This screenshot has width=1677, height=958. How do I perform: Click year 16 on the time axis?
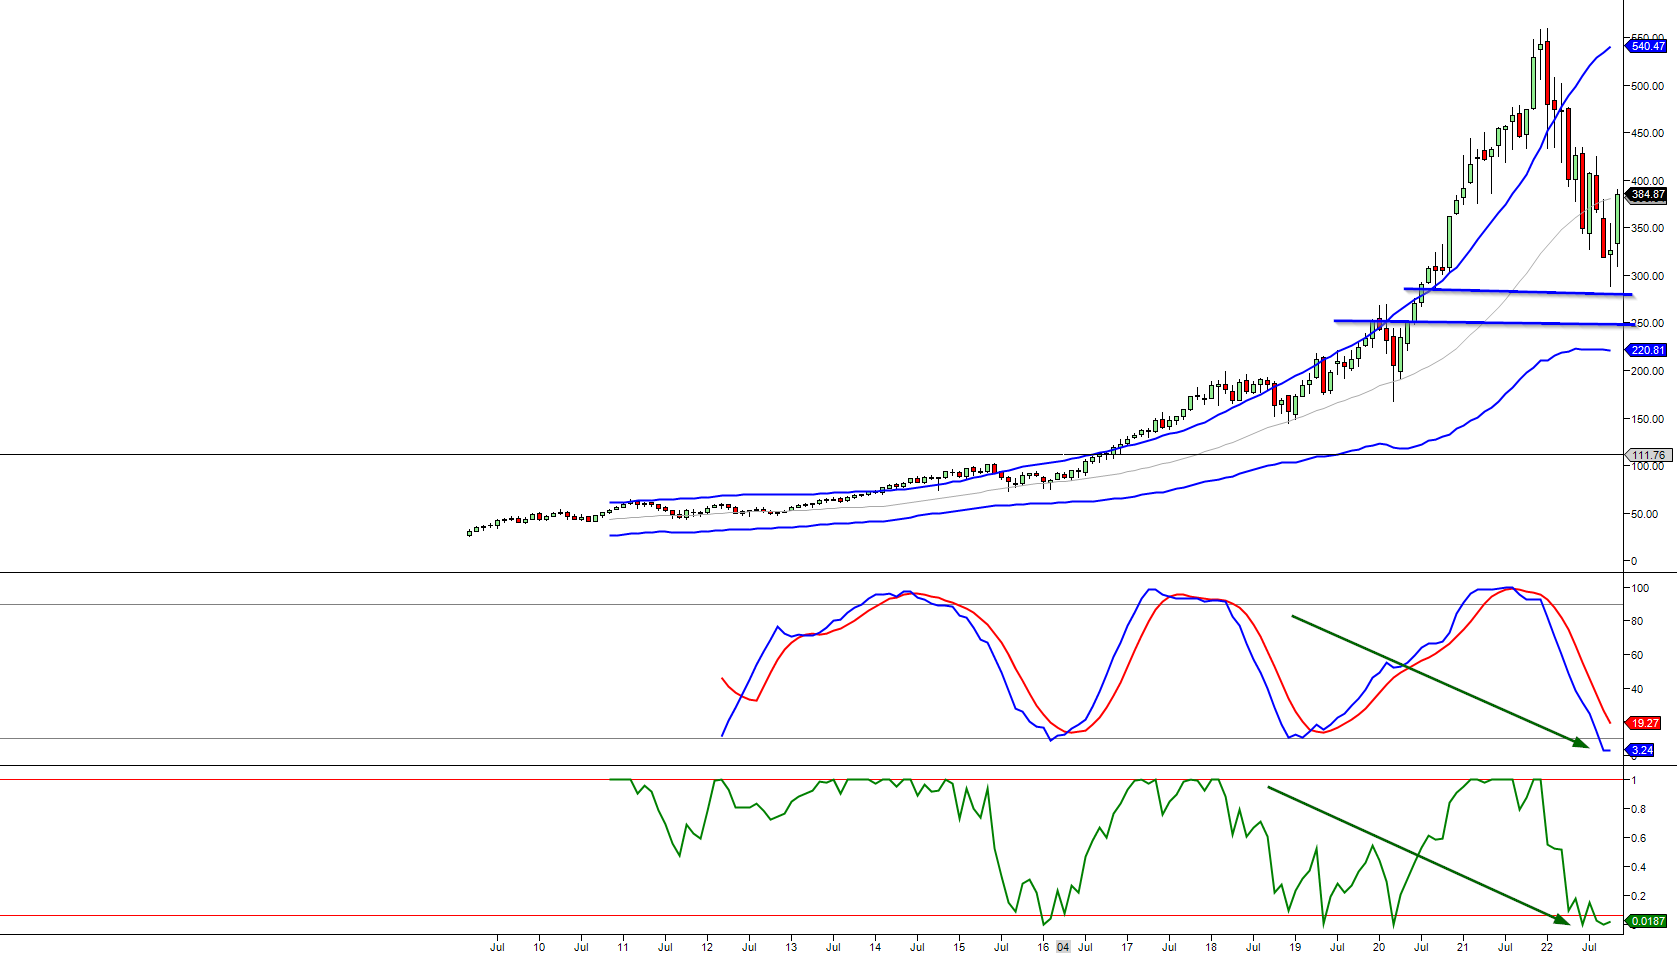[1043, 947]
